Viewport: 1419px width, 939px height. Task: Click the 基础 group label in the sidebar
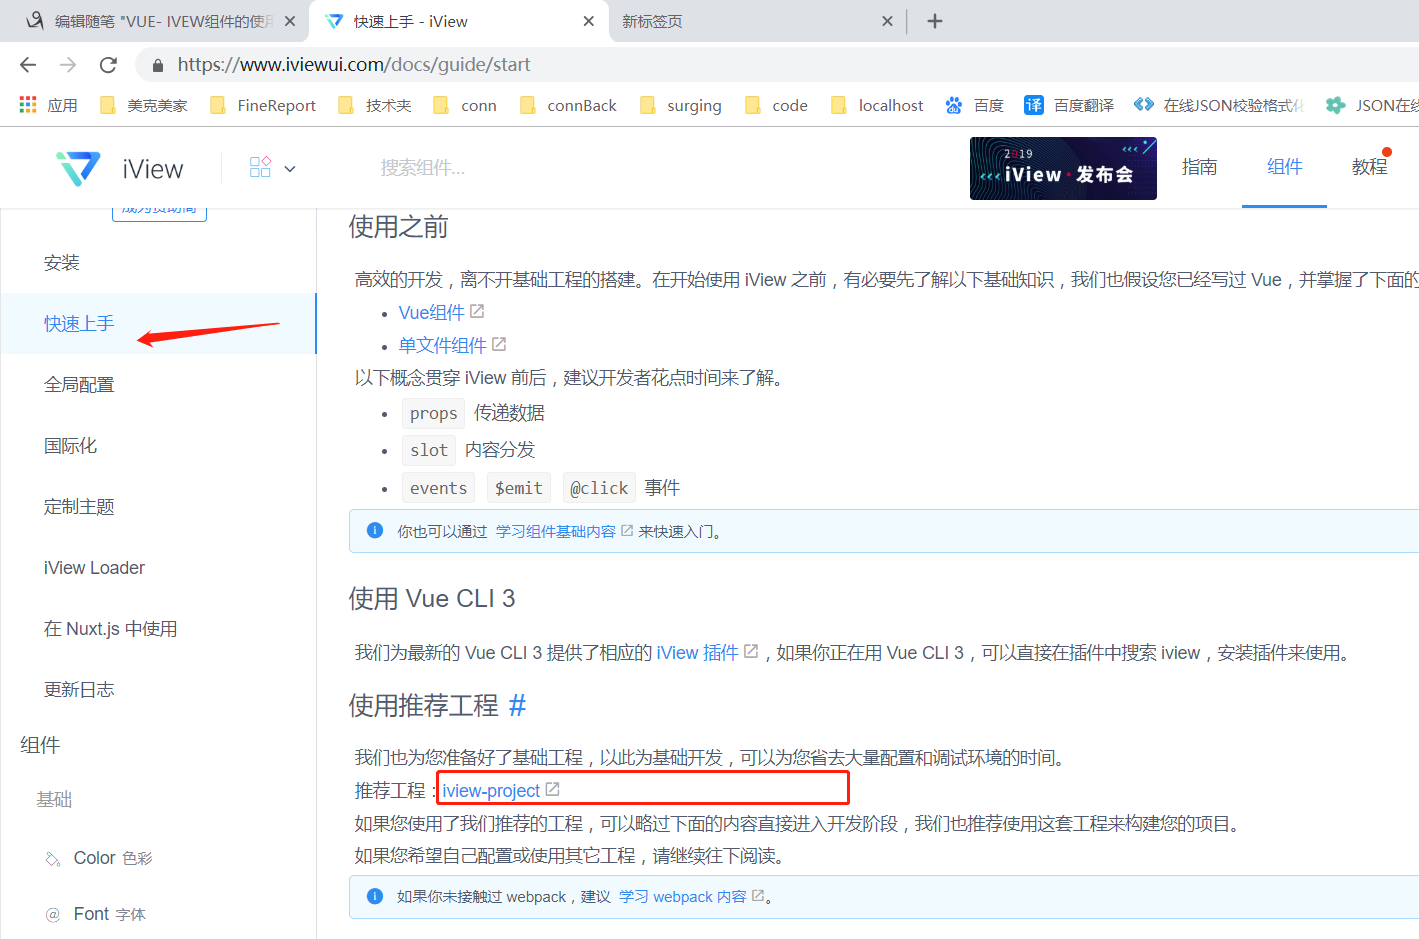(x=54, y=799)
